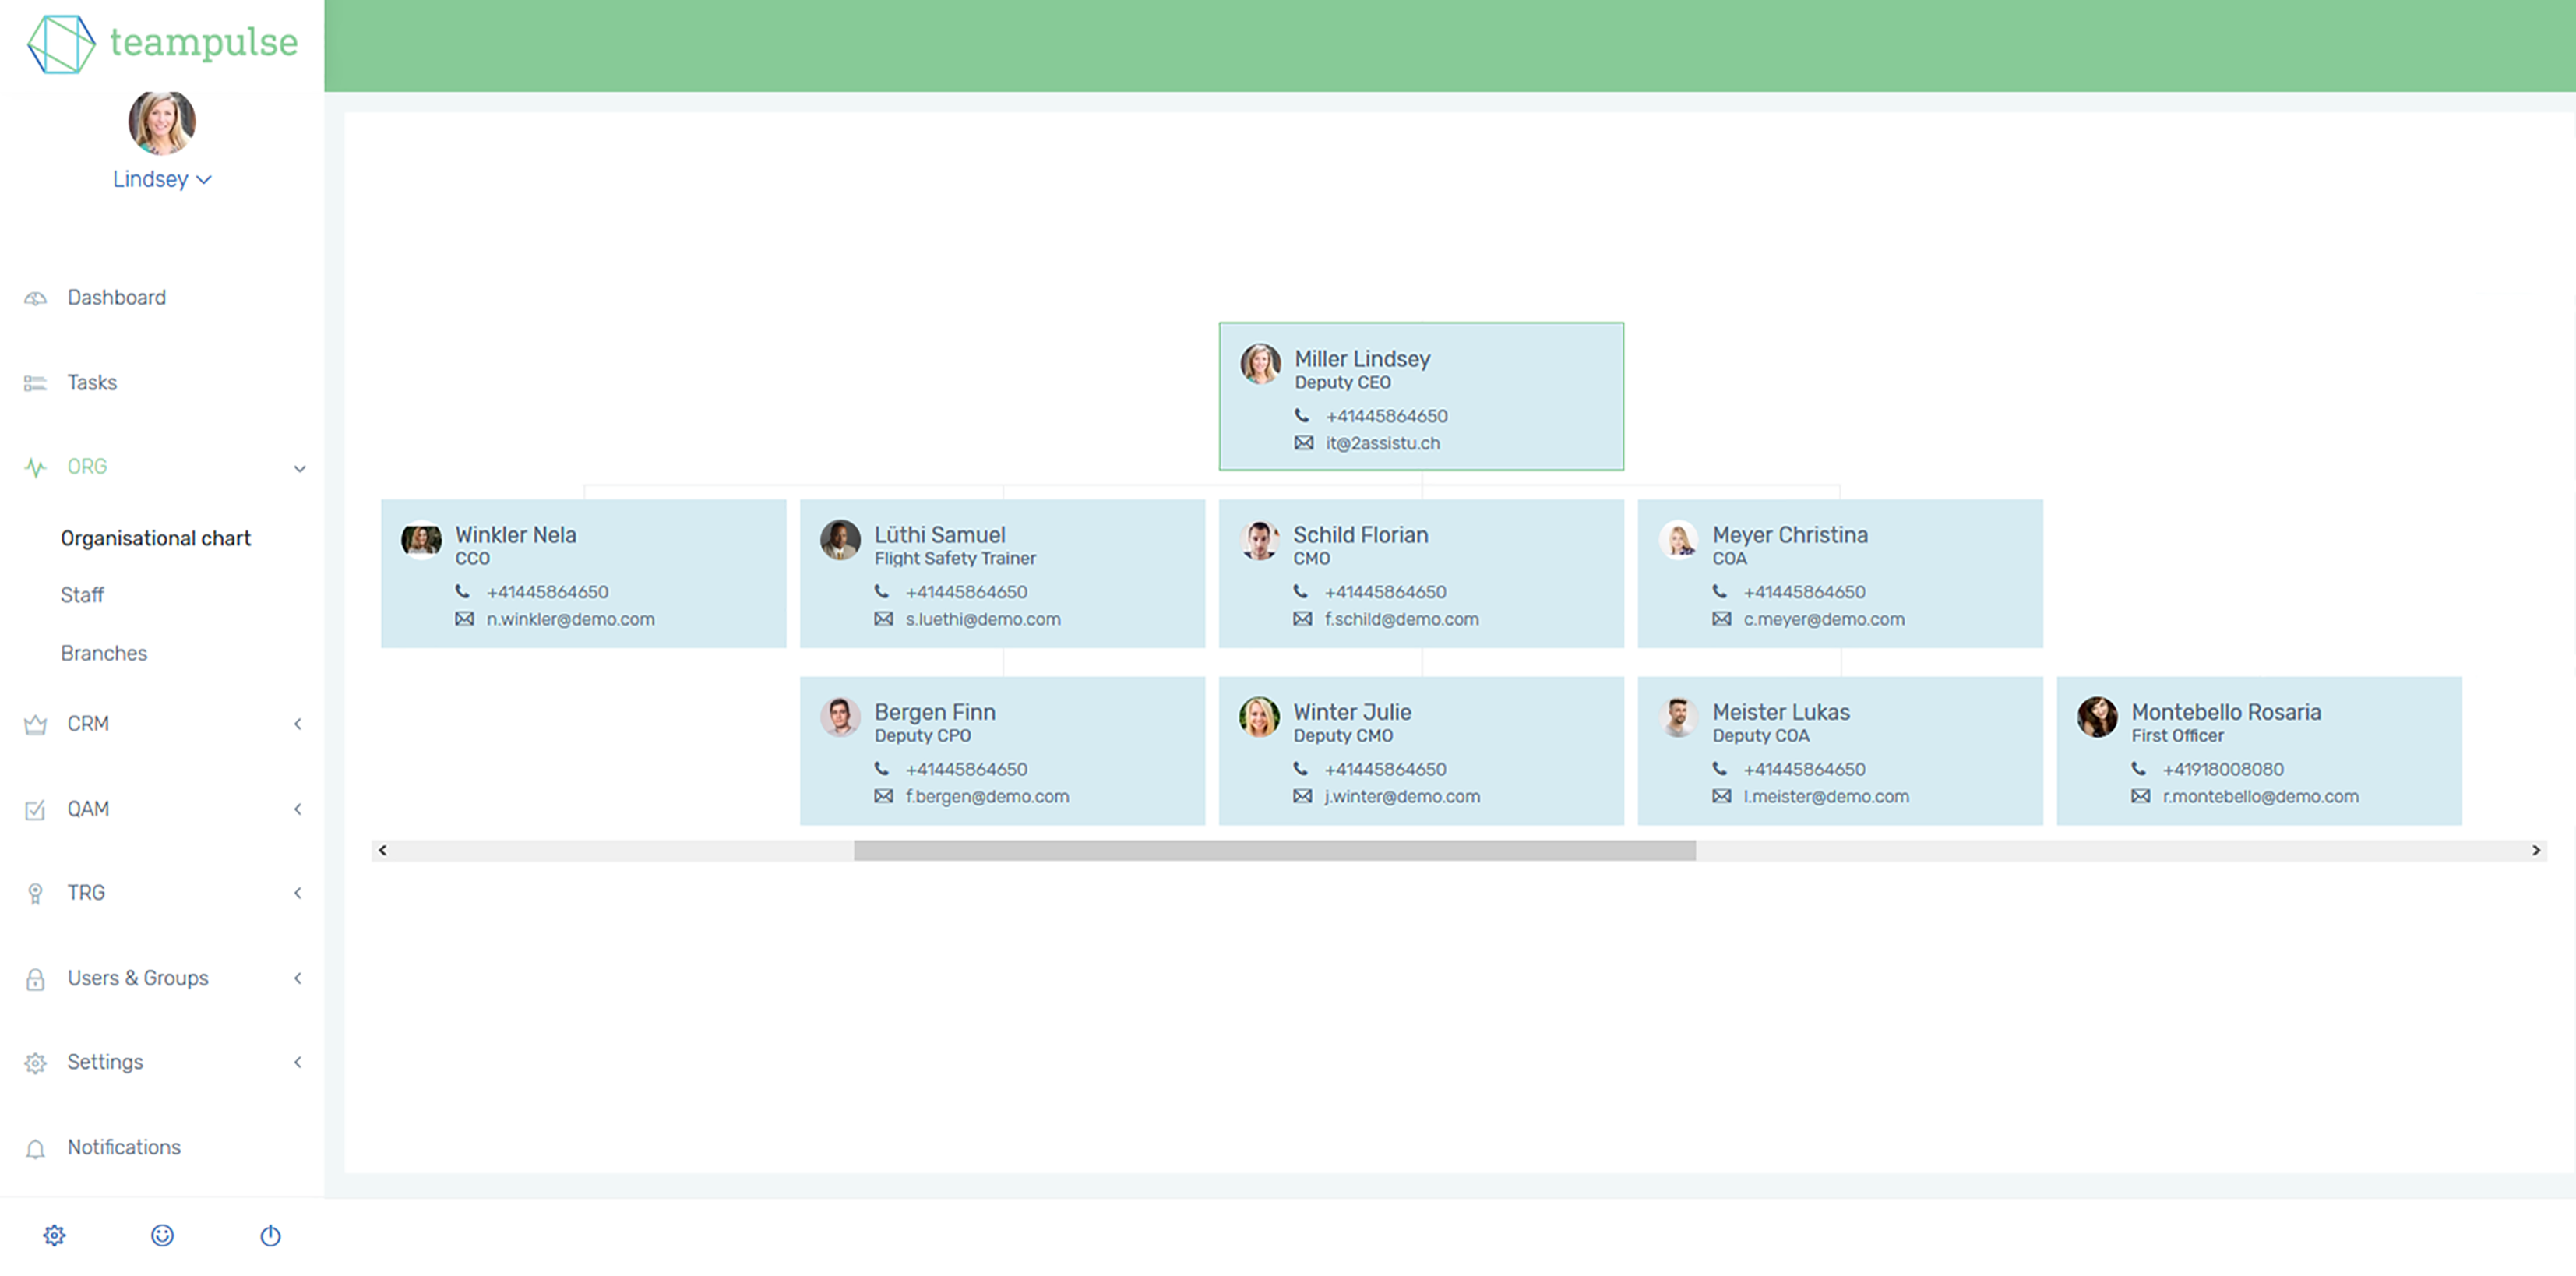Click the Notifications bell icon

point(35,1148)
